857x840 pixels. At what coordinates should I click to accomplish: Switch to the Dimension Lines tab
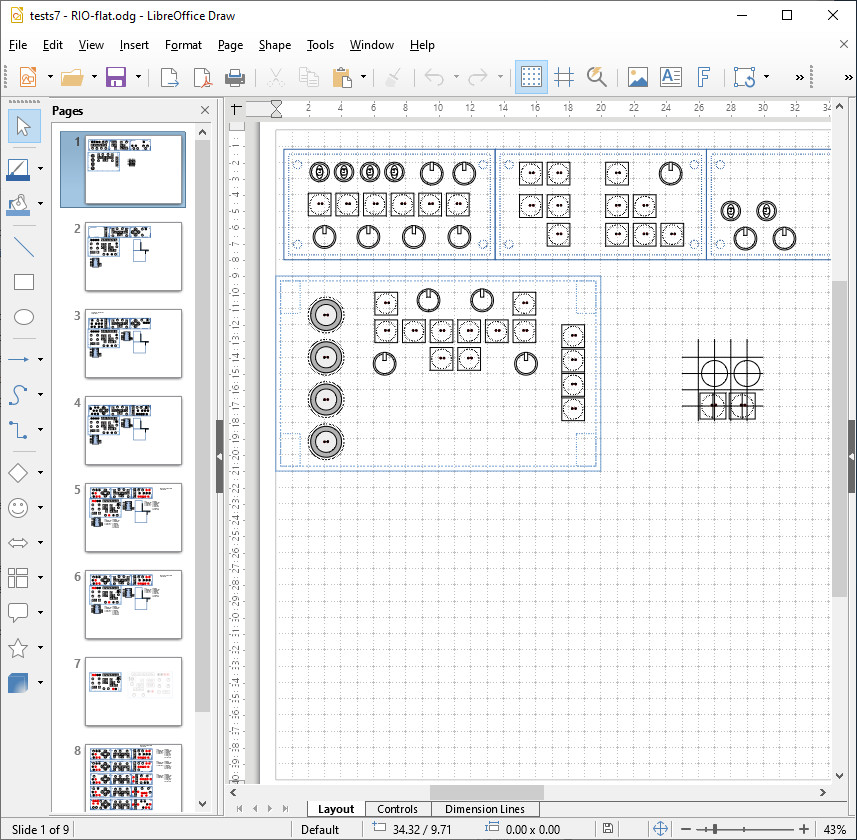[x=485, y=809]
